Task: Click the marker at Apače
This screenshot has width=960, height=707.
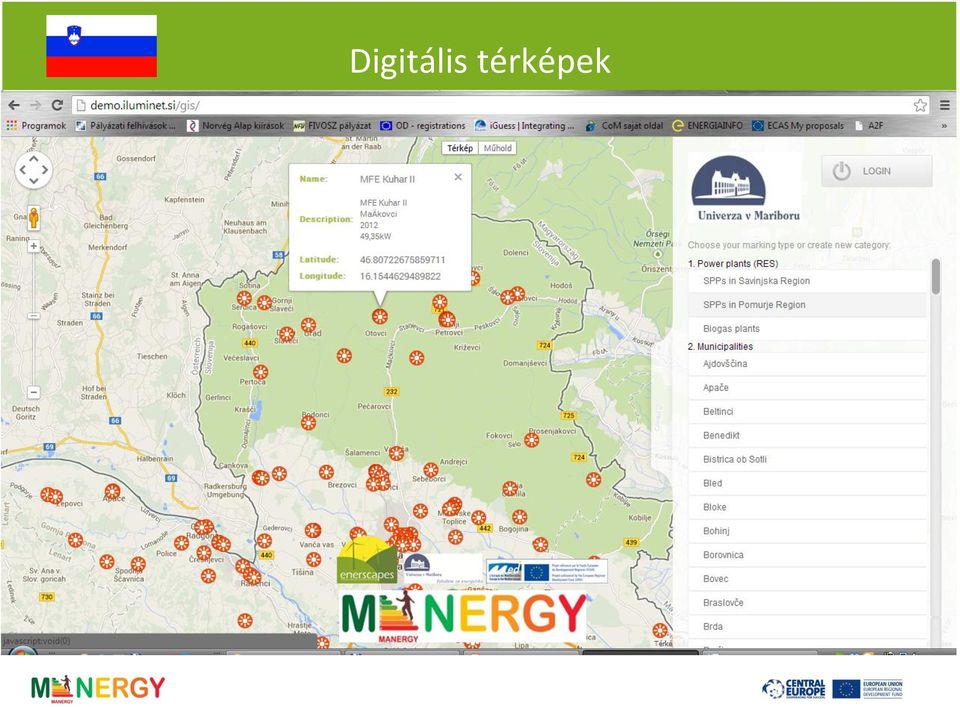Action: pos(112,491)
